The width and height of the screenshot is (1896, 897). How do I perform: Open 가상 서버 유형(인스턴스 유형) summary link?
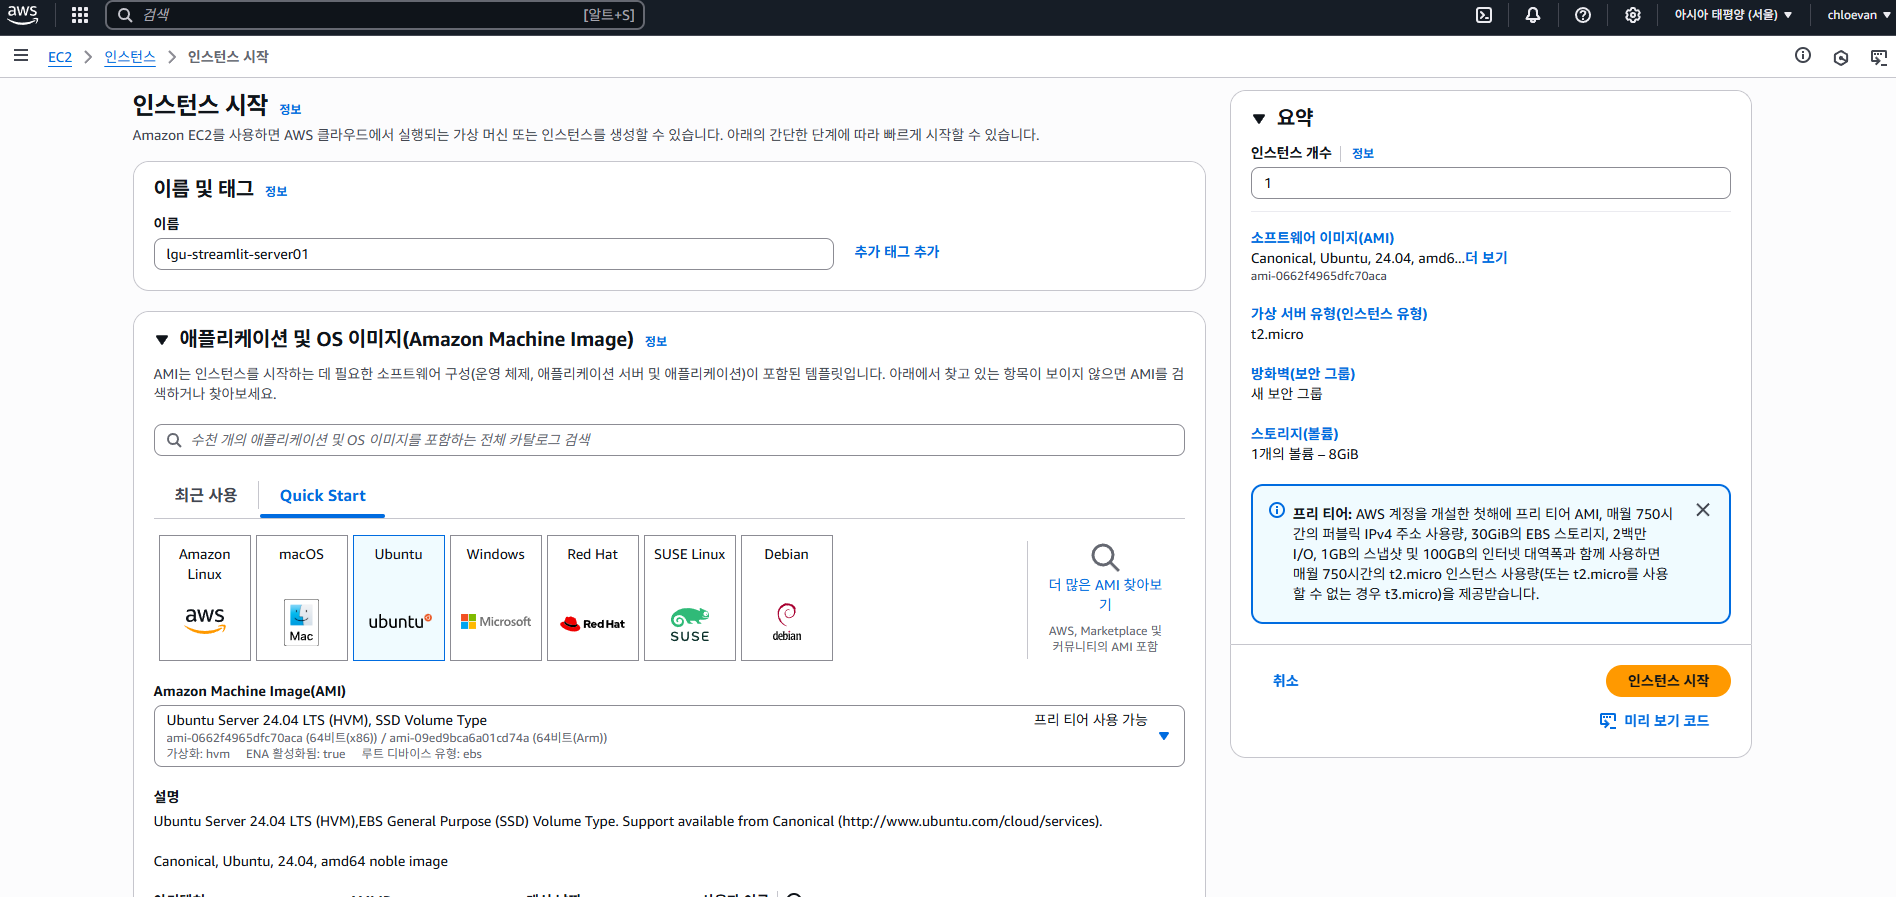coord(1339,314)
